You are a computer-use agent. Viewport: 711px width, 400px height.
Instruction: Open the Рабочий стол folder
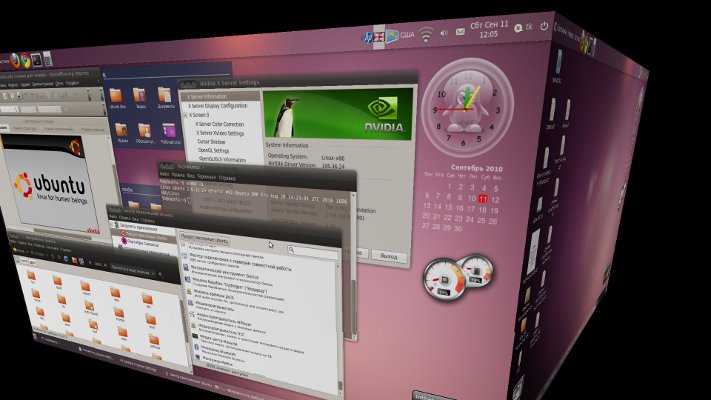[170, 133]
